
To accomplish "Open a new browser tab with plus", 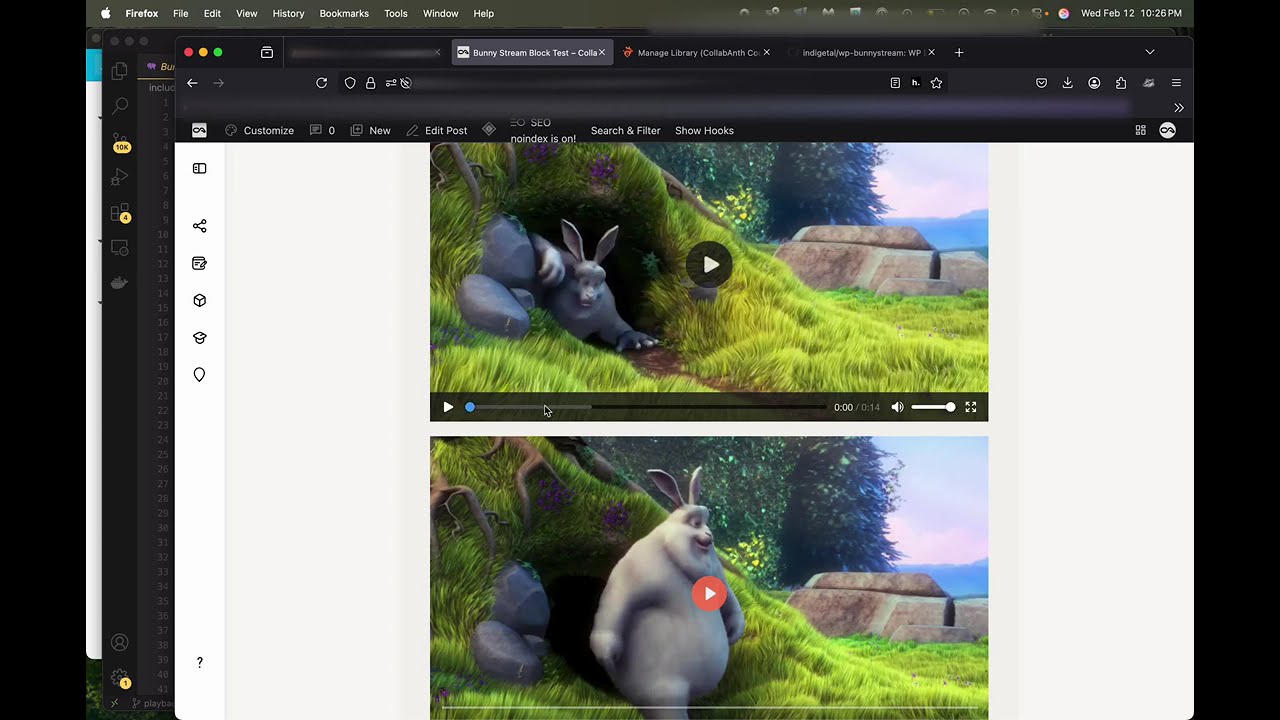I will point(959,52).
